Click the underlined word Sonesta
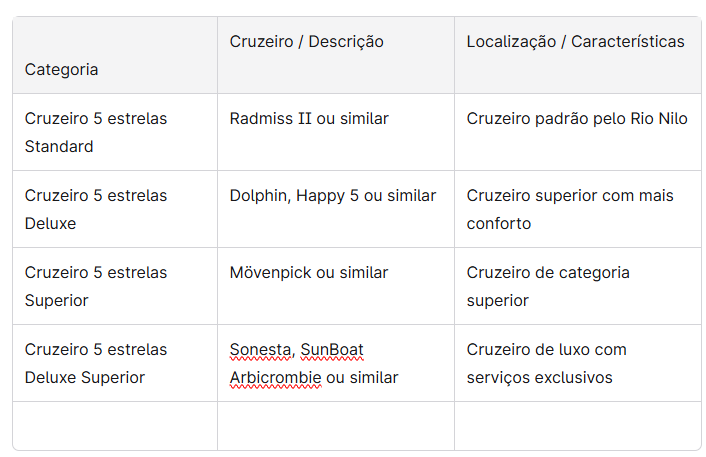 (x=261, y=350)
